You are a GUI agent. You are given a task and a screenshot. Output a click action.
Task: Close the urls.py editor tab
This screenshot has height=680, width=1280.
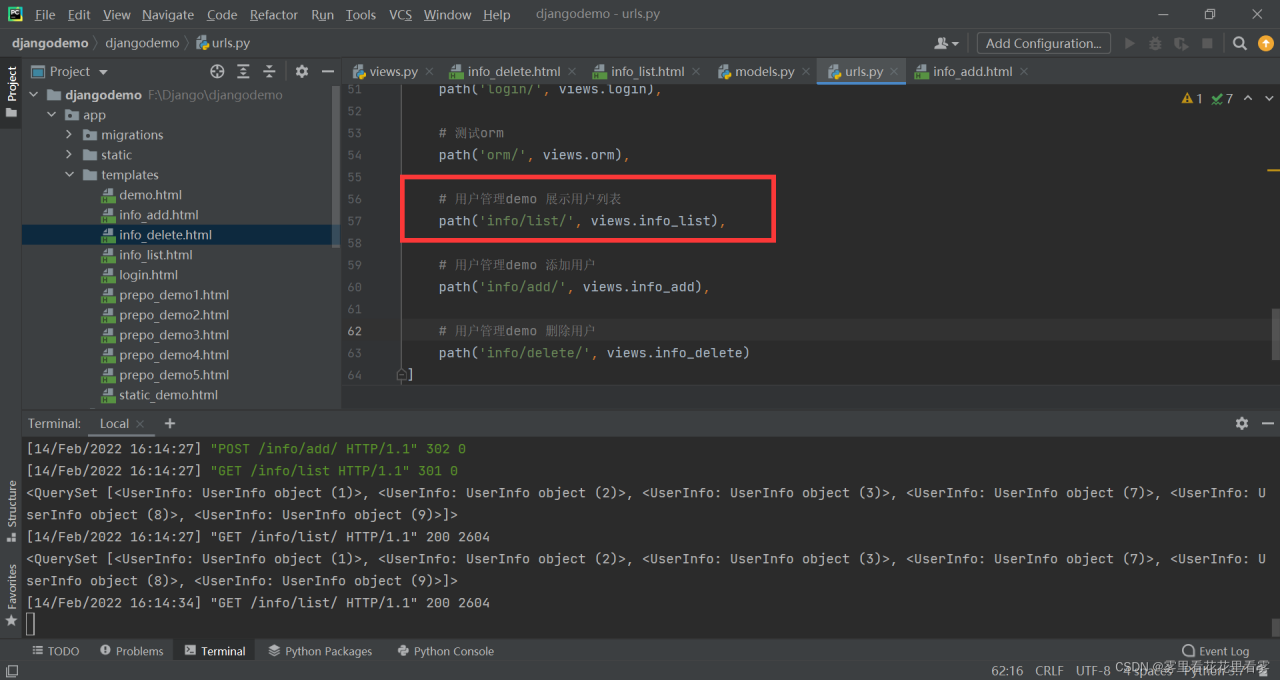point(894,72)
